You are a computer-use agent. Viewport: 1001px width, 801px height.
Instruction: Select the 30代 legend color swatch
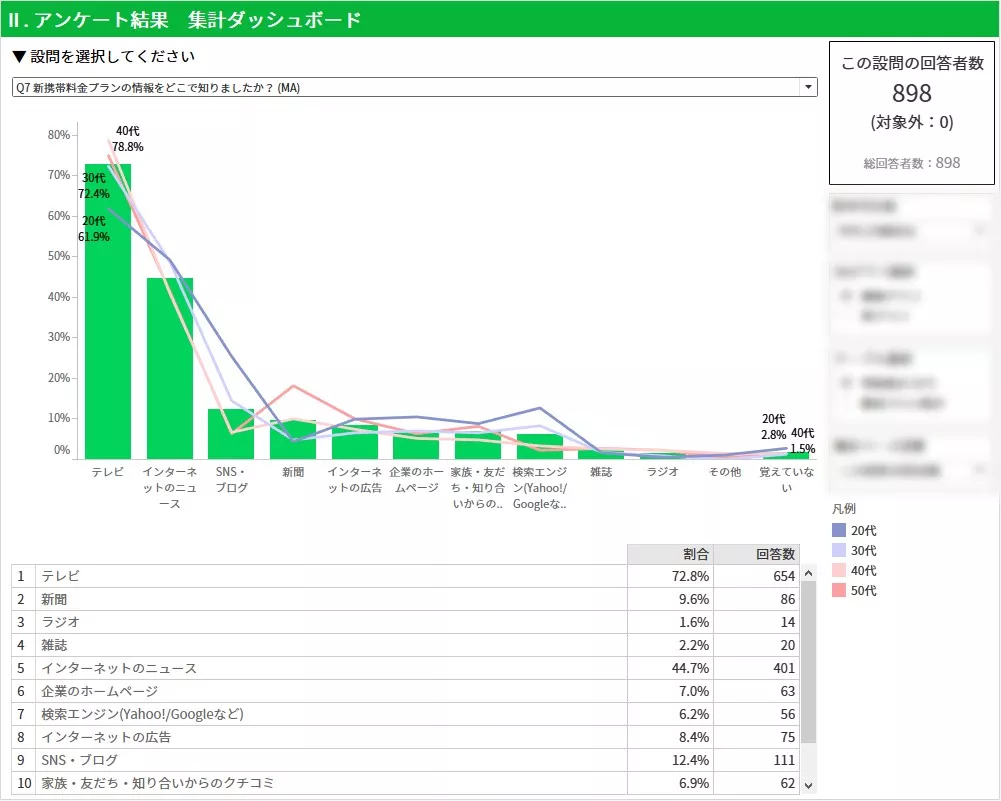tap(838, 551)
